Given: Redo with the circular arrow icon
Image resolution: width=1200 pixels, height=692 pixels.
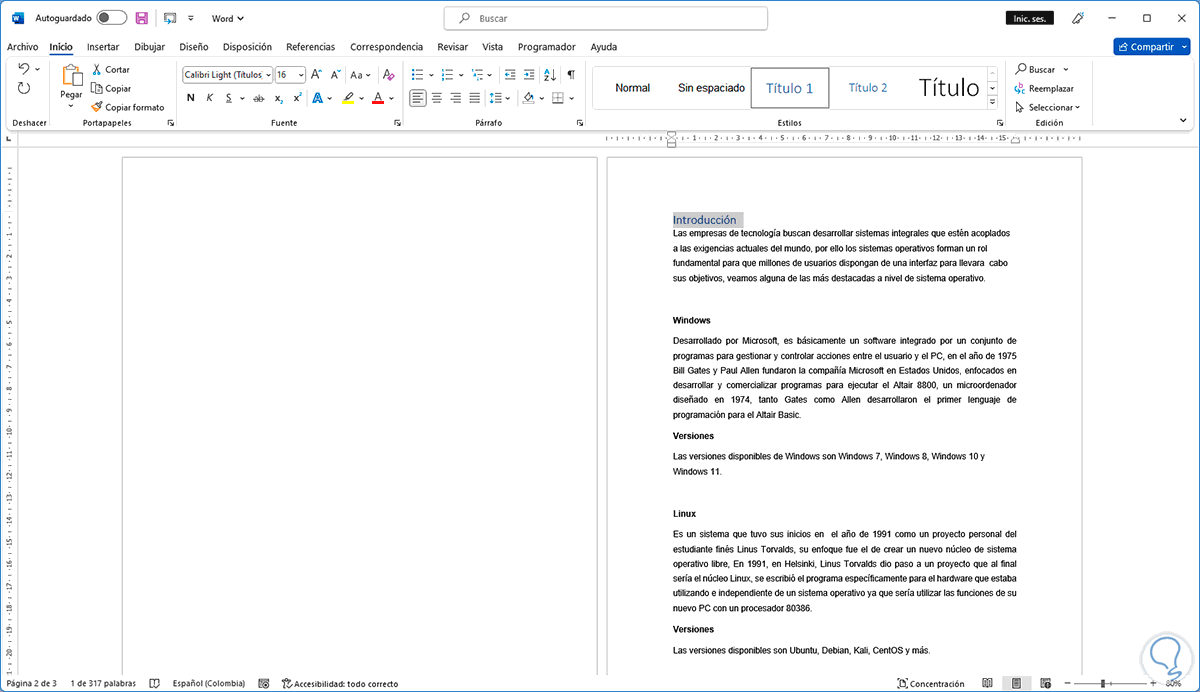Looking at the screenshot, I should [24, 88].
